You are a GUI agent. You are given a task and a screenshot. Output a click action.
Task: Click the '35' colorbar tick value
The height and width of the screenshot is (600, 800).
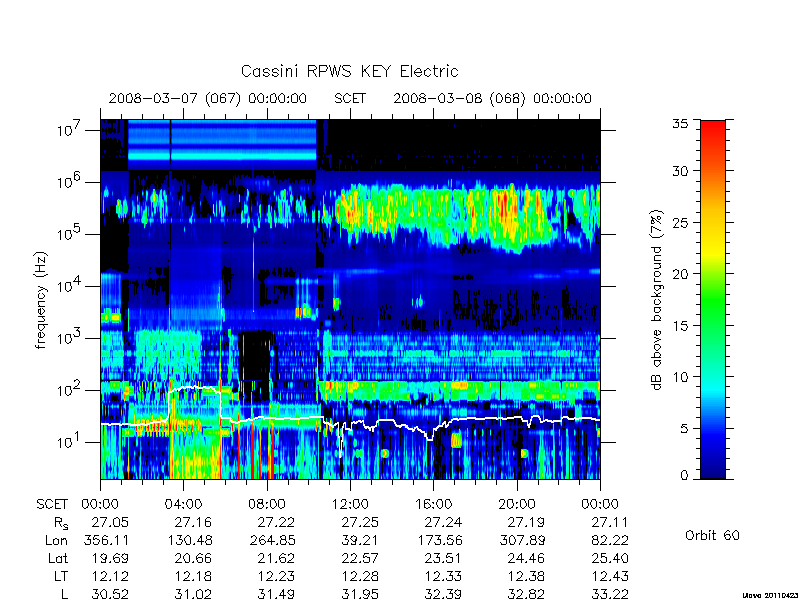click(x=680, y=123)
